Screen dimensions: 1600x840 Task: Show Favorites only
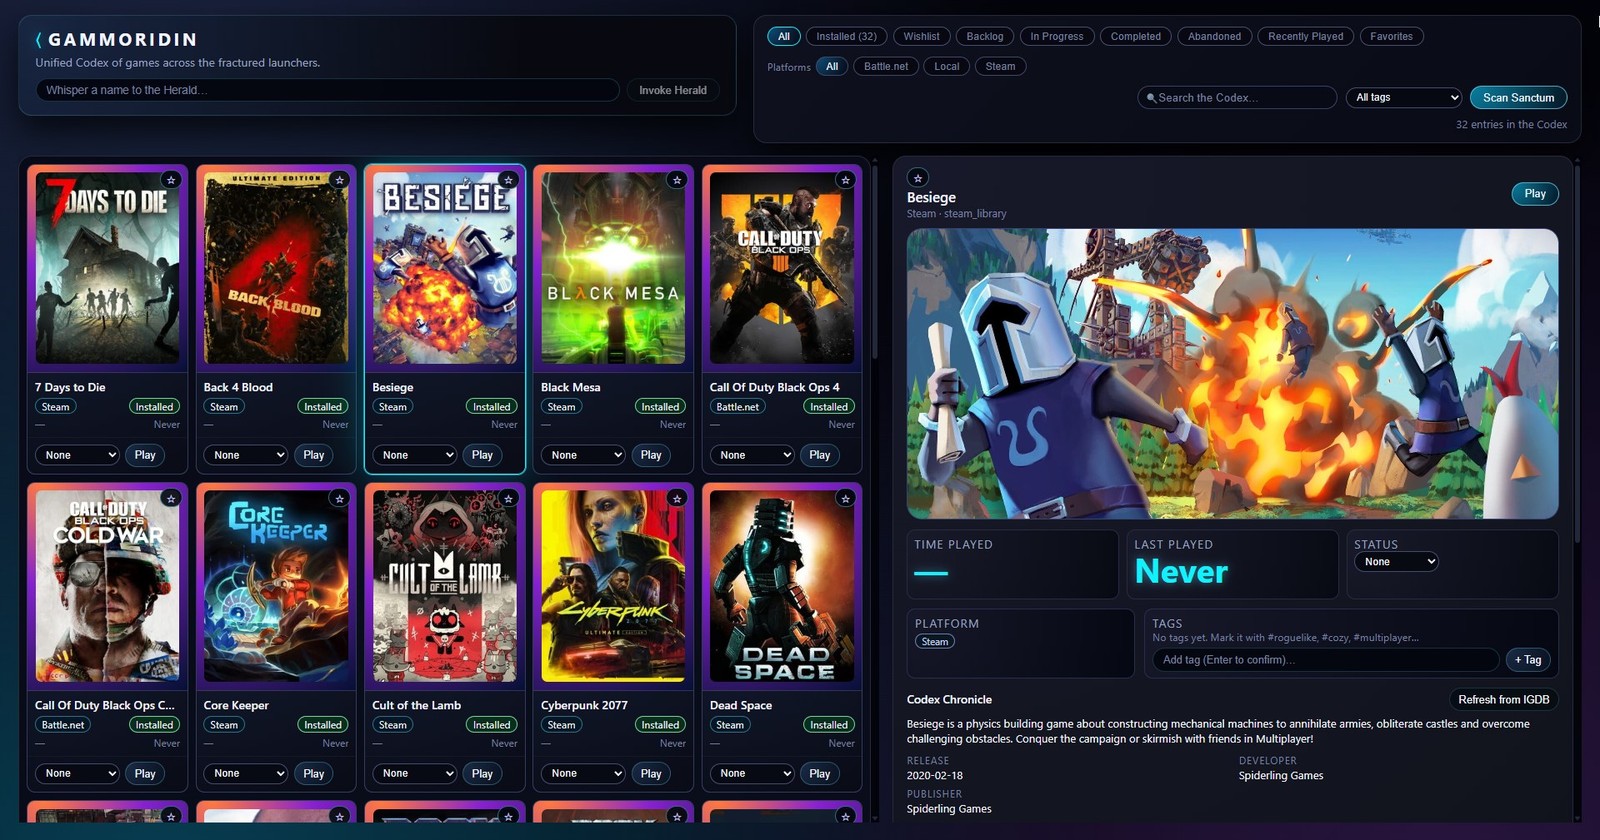[x=1391, y=36]
